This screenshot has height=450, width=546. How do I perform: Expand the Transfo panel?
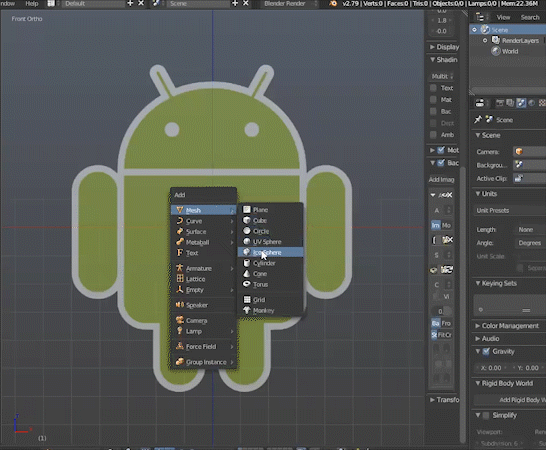coord(432,399)
